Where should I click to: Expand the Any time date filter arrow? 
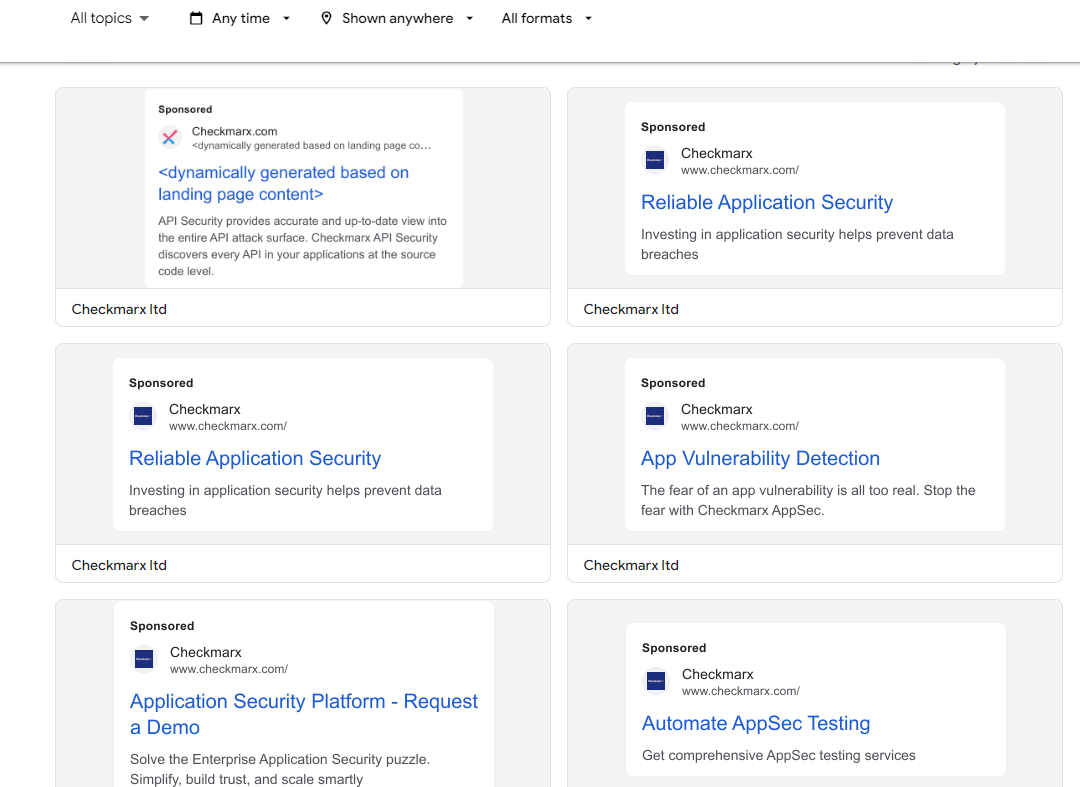287,19
